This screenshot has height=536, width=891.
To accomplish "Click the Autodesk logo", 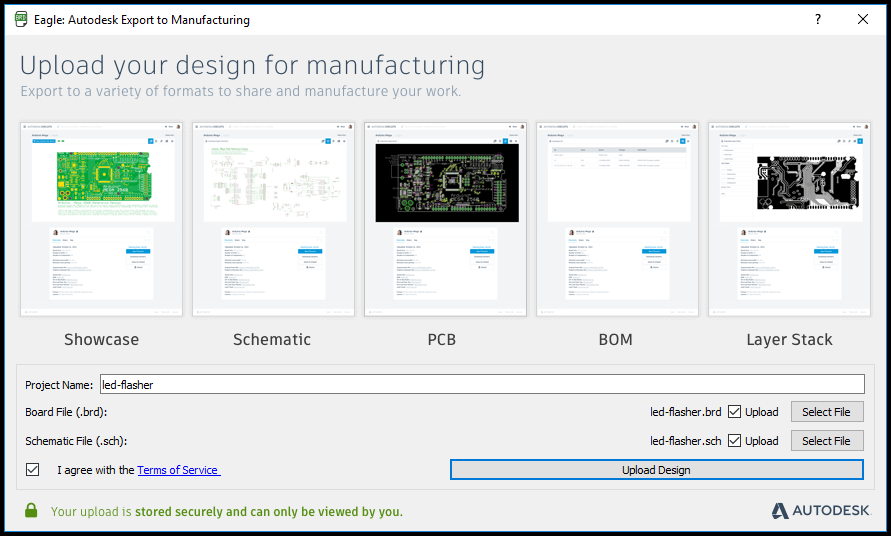I will pyautogui.click(x=821, y=510).
